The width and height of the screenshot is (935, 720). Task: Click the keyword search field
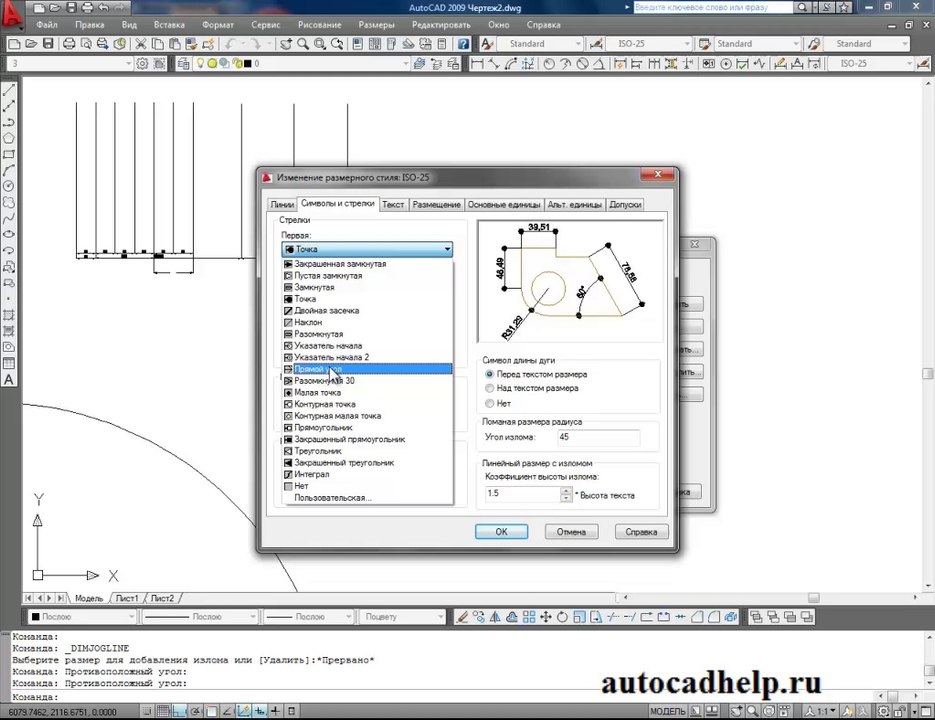click(x=712, y=7)
